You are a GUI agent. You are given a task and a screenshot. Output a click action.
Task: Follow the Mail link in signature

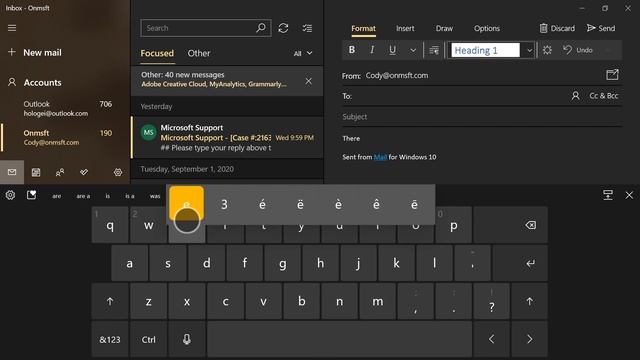380,157
